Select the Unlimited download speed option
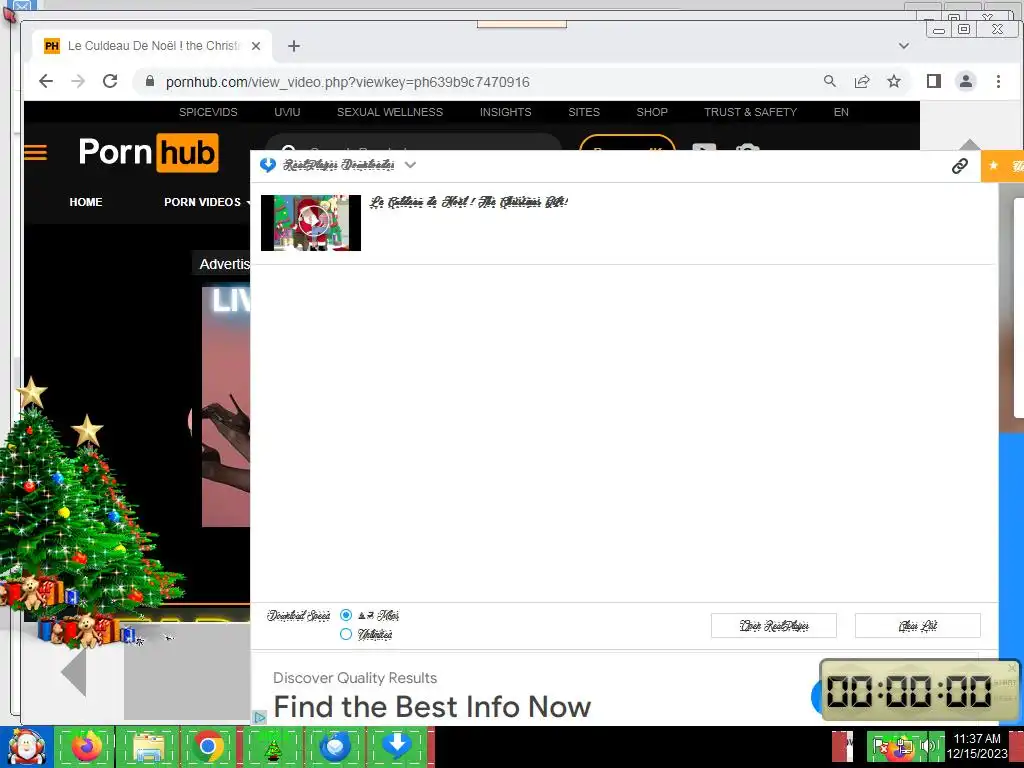The height and width of the screenshot is (768, 1024). (346, 634)
